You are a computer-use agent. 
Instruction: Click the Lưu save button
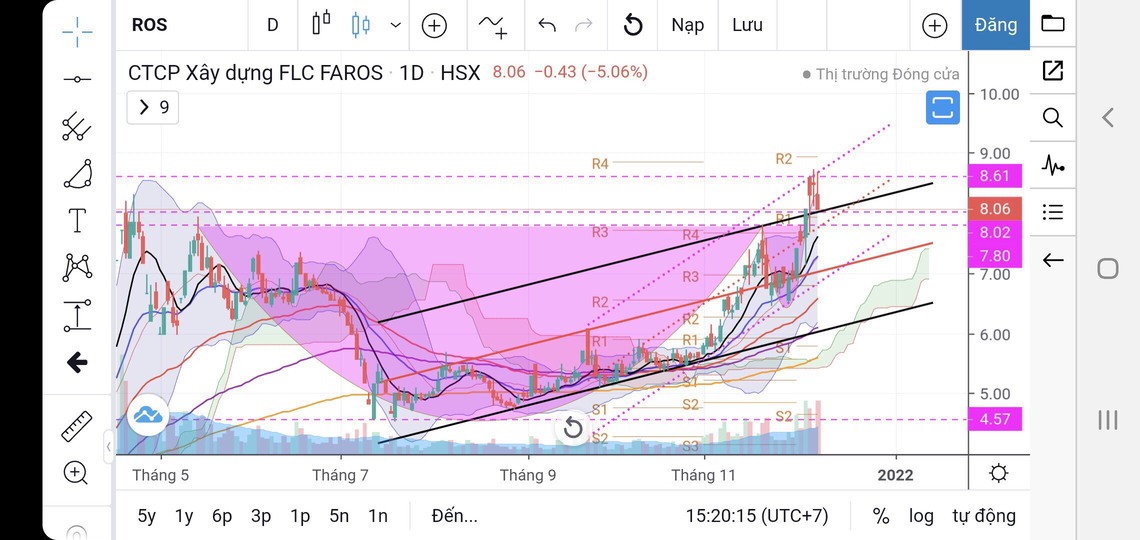pos(747,25)
